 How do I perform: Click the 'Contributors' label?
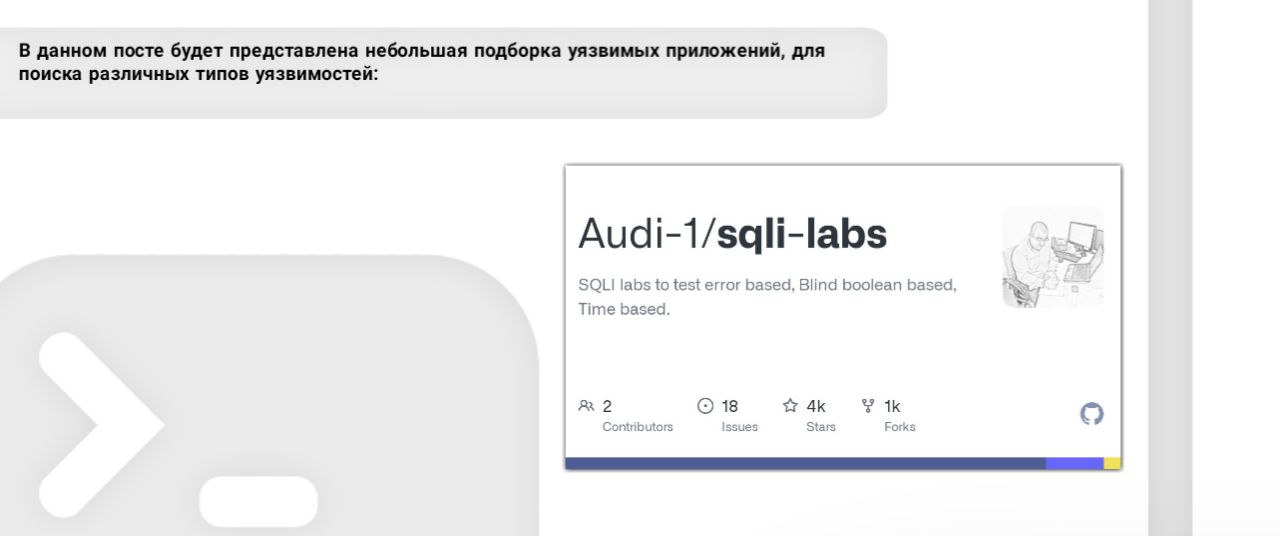tap(637, 427)
